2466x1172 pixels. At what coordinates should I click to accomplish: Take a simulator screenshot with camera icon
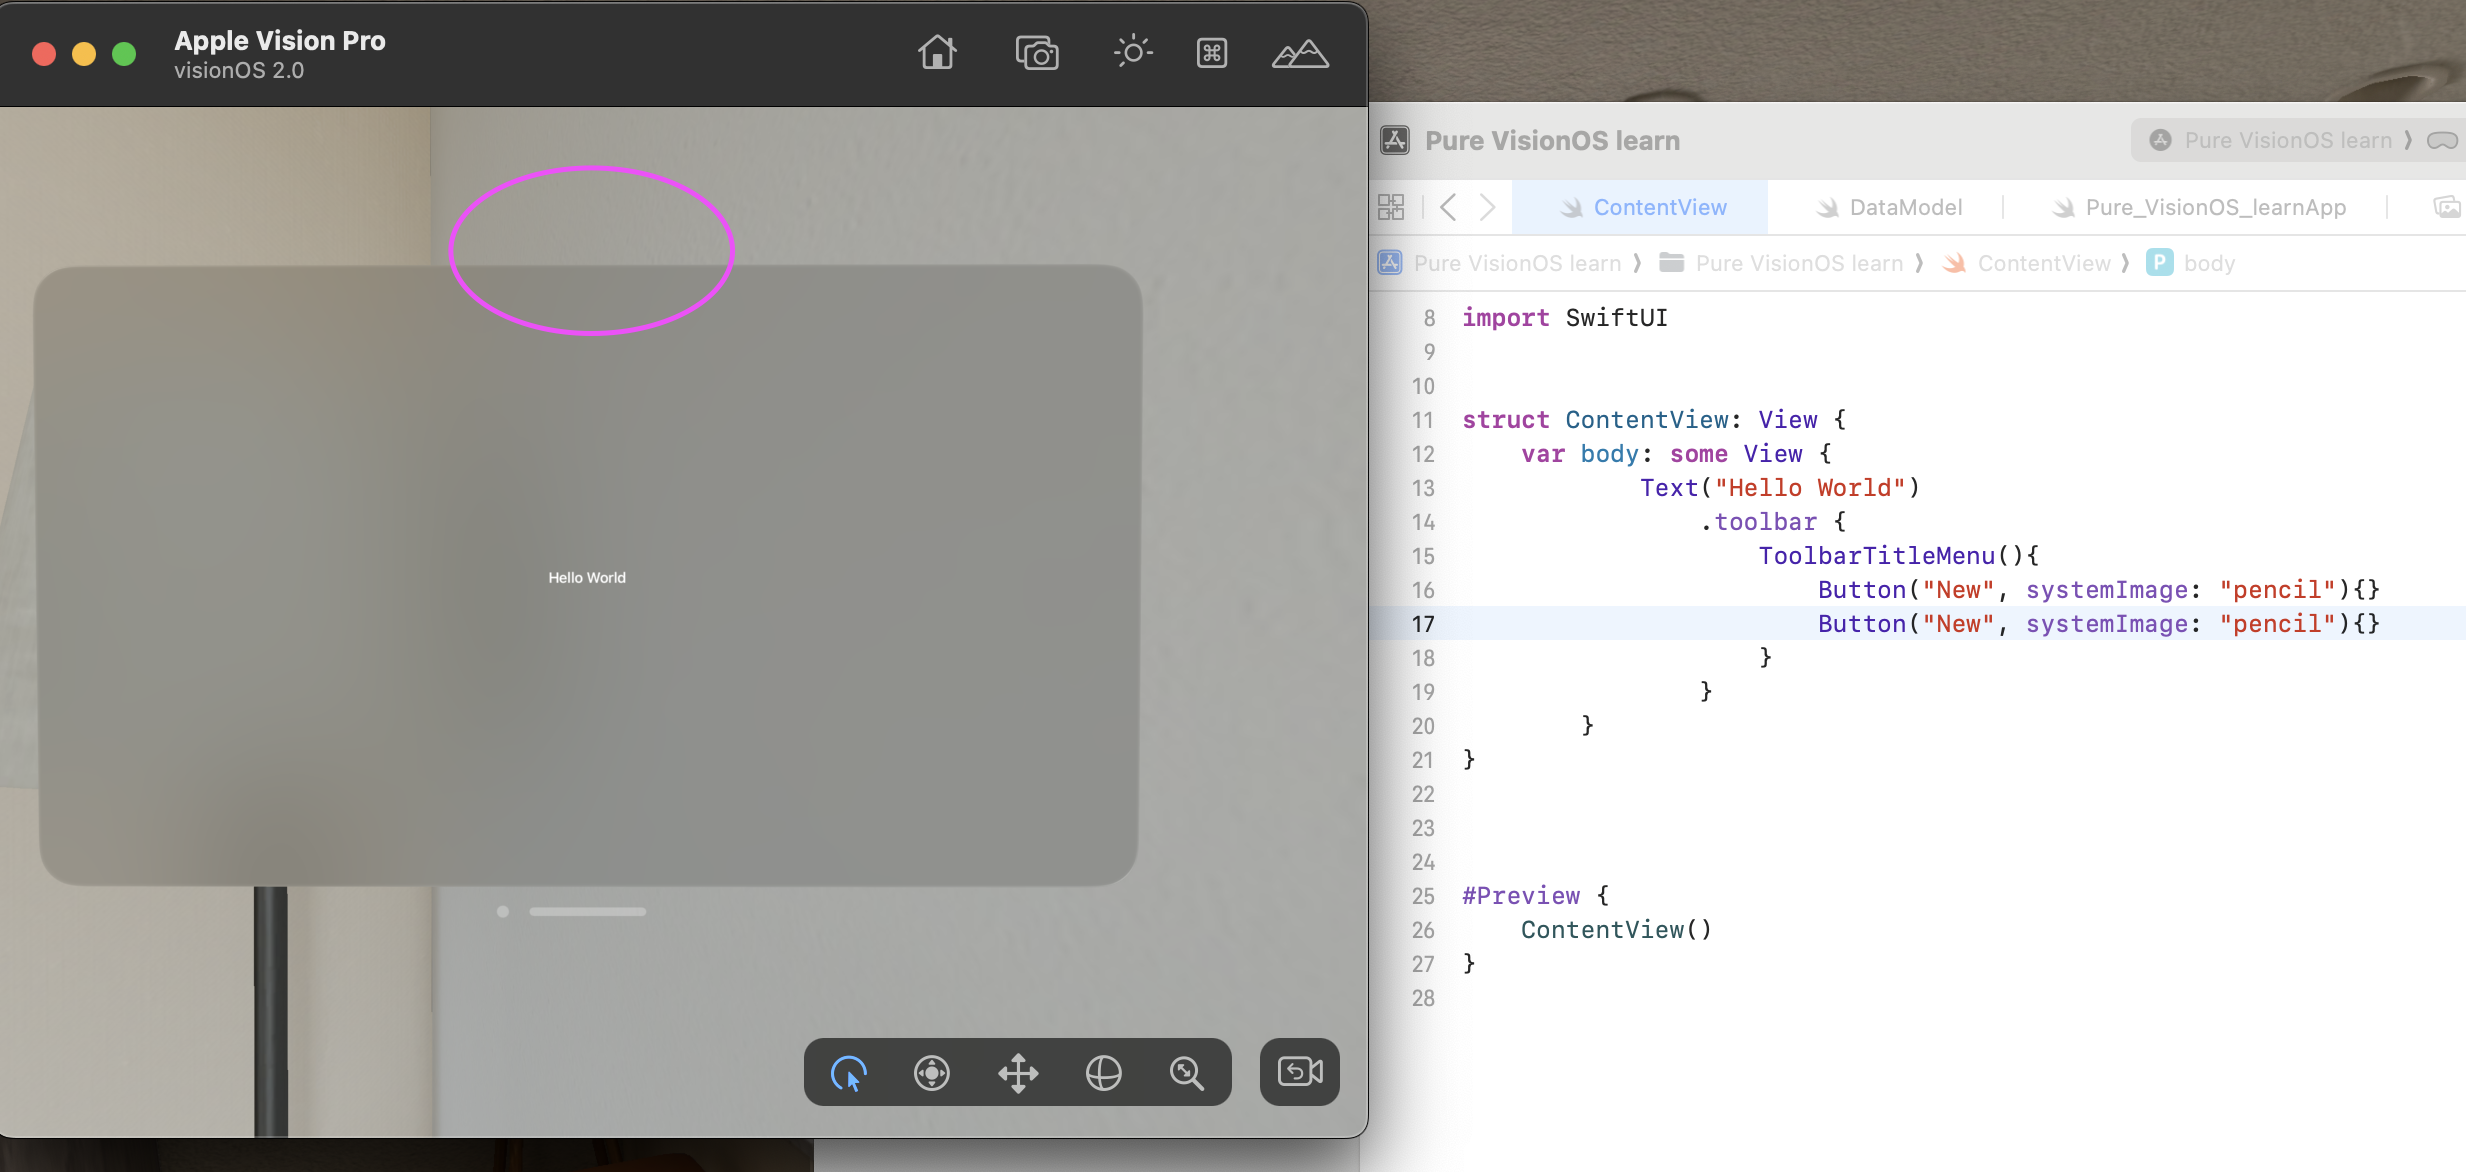pyautogui.click(x=1037, y=53)
